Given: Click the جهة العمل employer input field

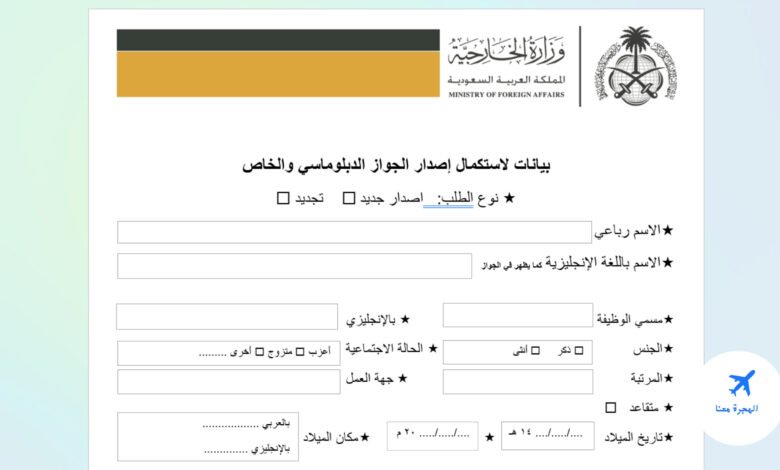Looking at the screenshot, I should tap(229, 381).
